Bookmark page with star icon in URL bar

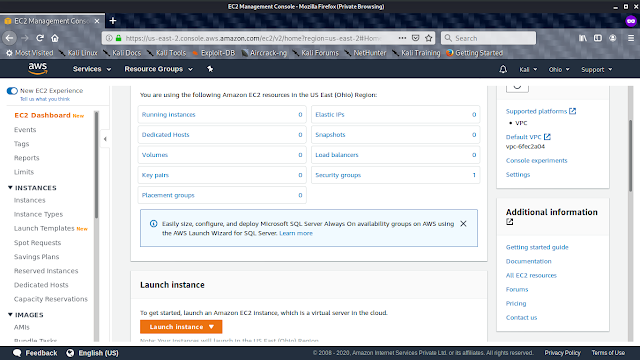pyautogui.click(x=429, y=38)
